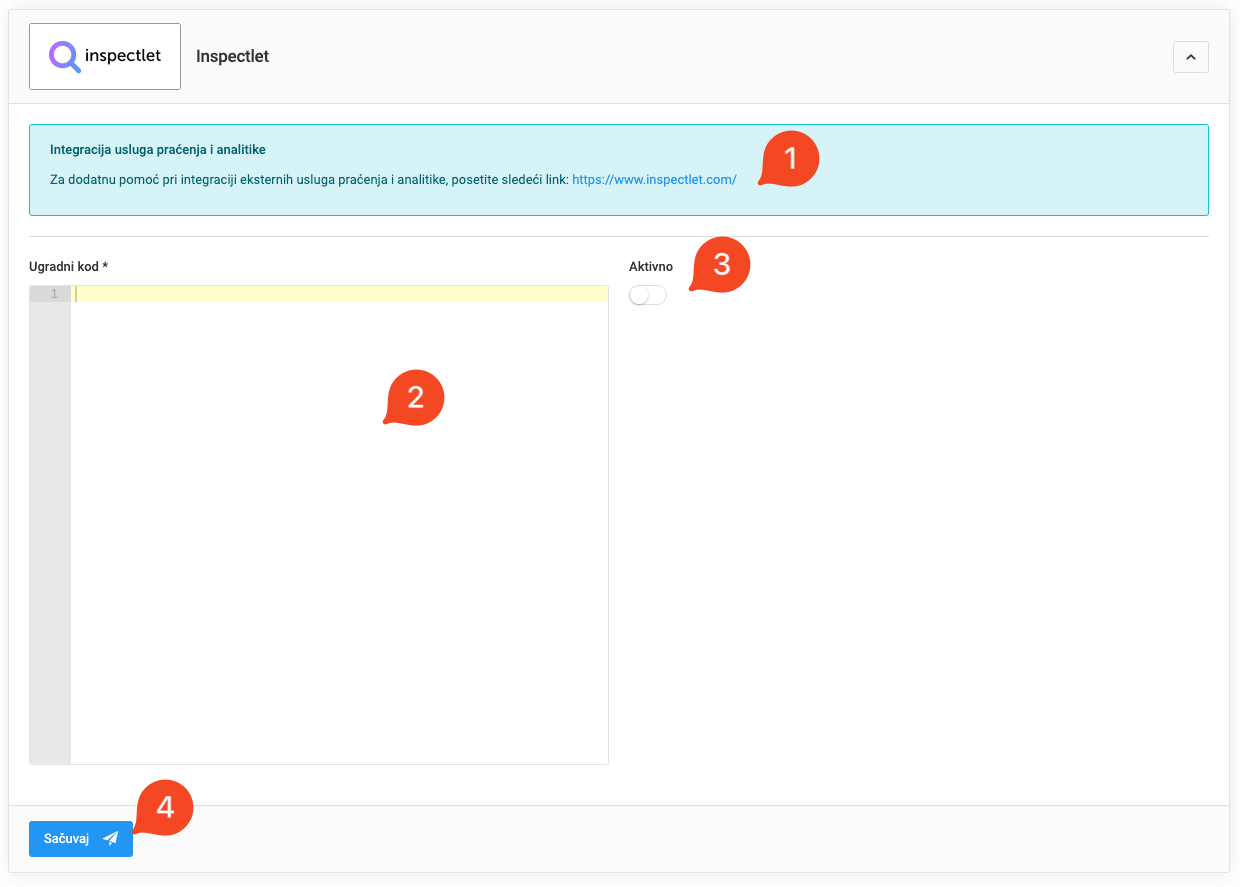This screenshot has height=887, width=1240.
Task: Click the "Integracija usluga praćenja i analitike" heading
Action: 157,149
